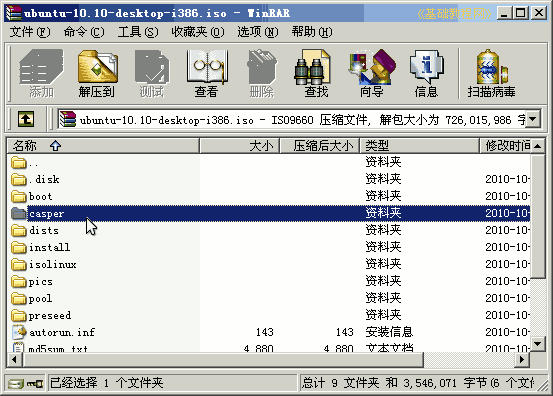Select the 'dists' folder name

(44, 231)
